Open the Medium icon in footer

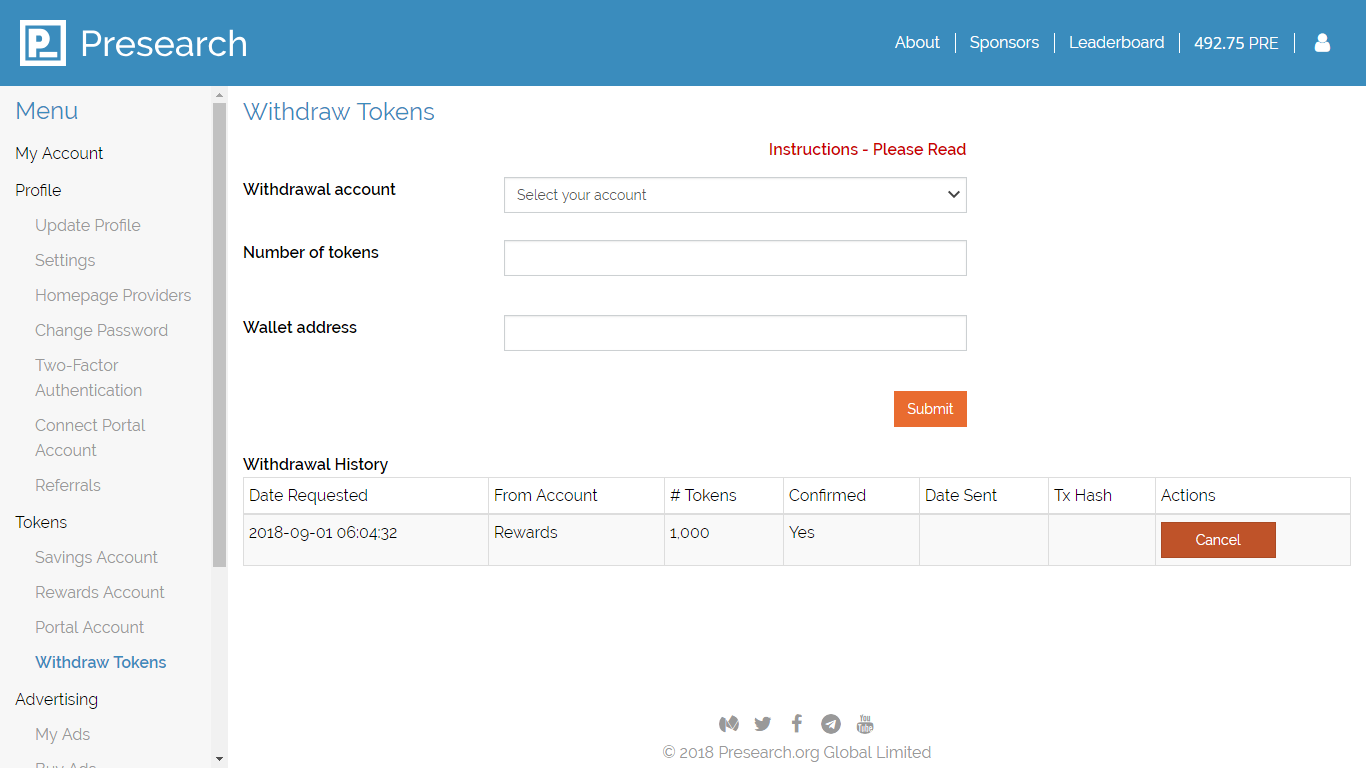pyautogui.click(x=729, y=724)
